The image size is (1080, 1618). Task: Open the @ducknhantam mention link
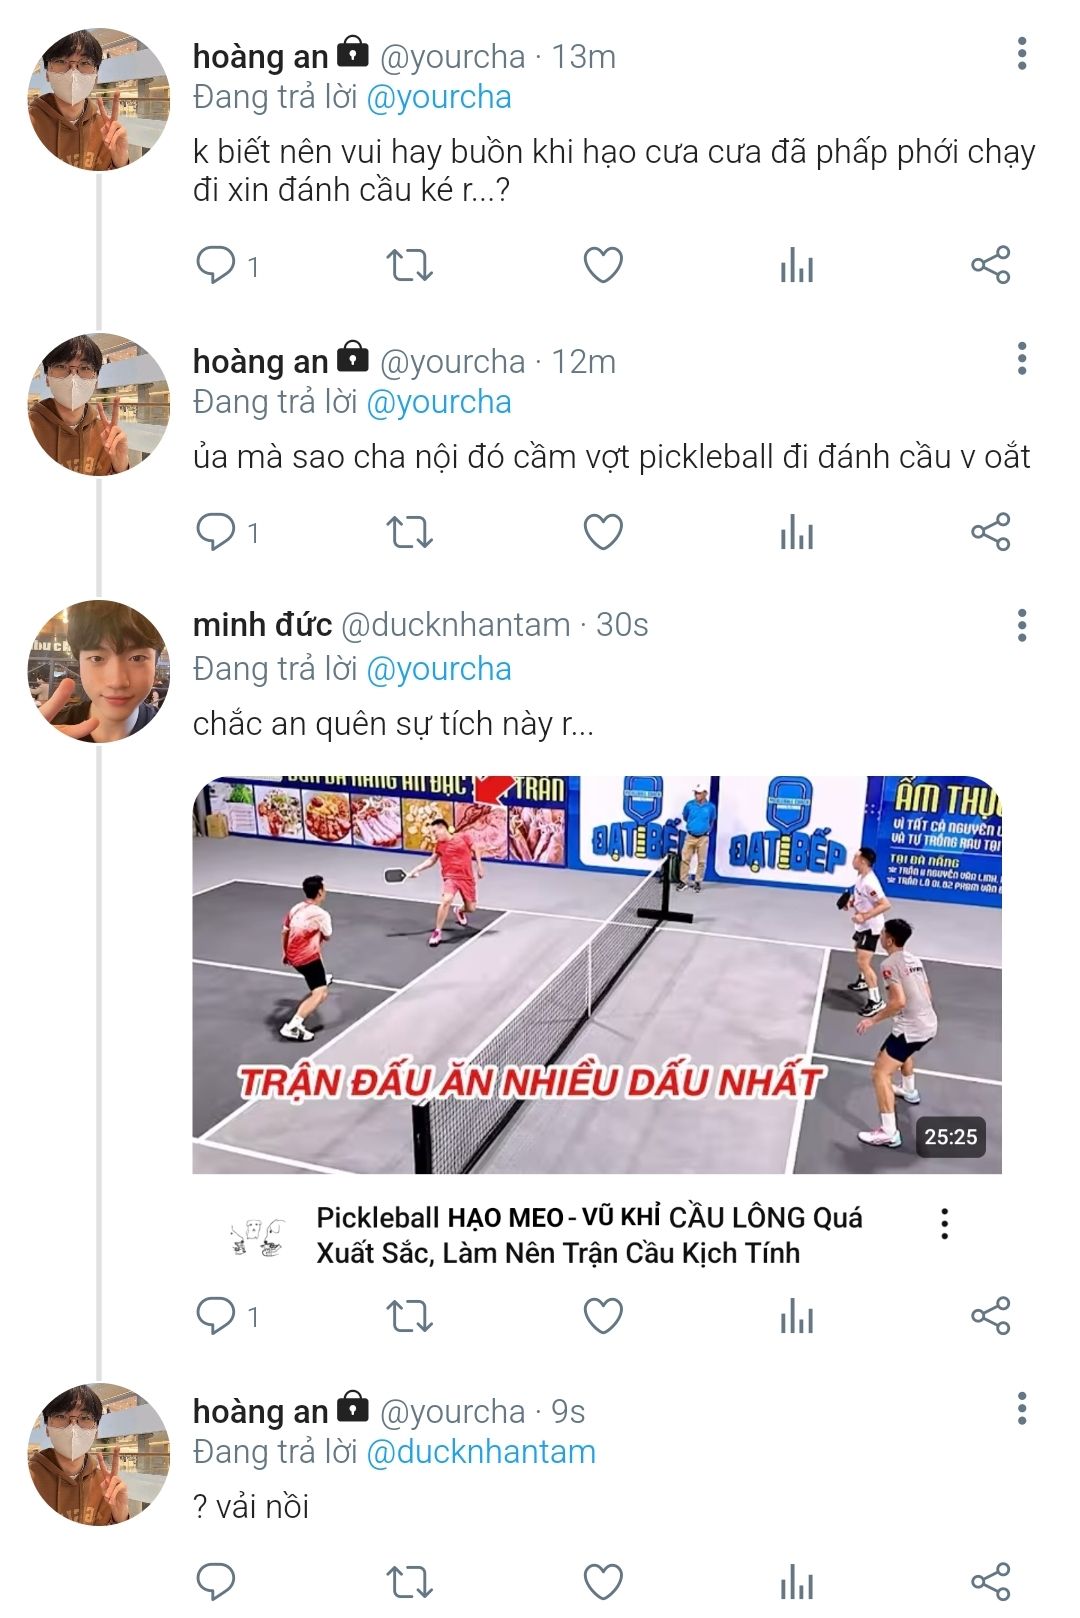coord(481,1452)
